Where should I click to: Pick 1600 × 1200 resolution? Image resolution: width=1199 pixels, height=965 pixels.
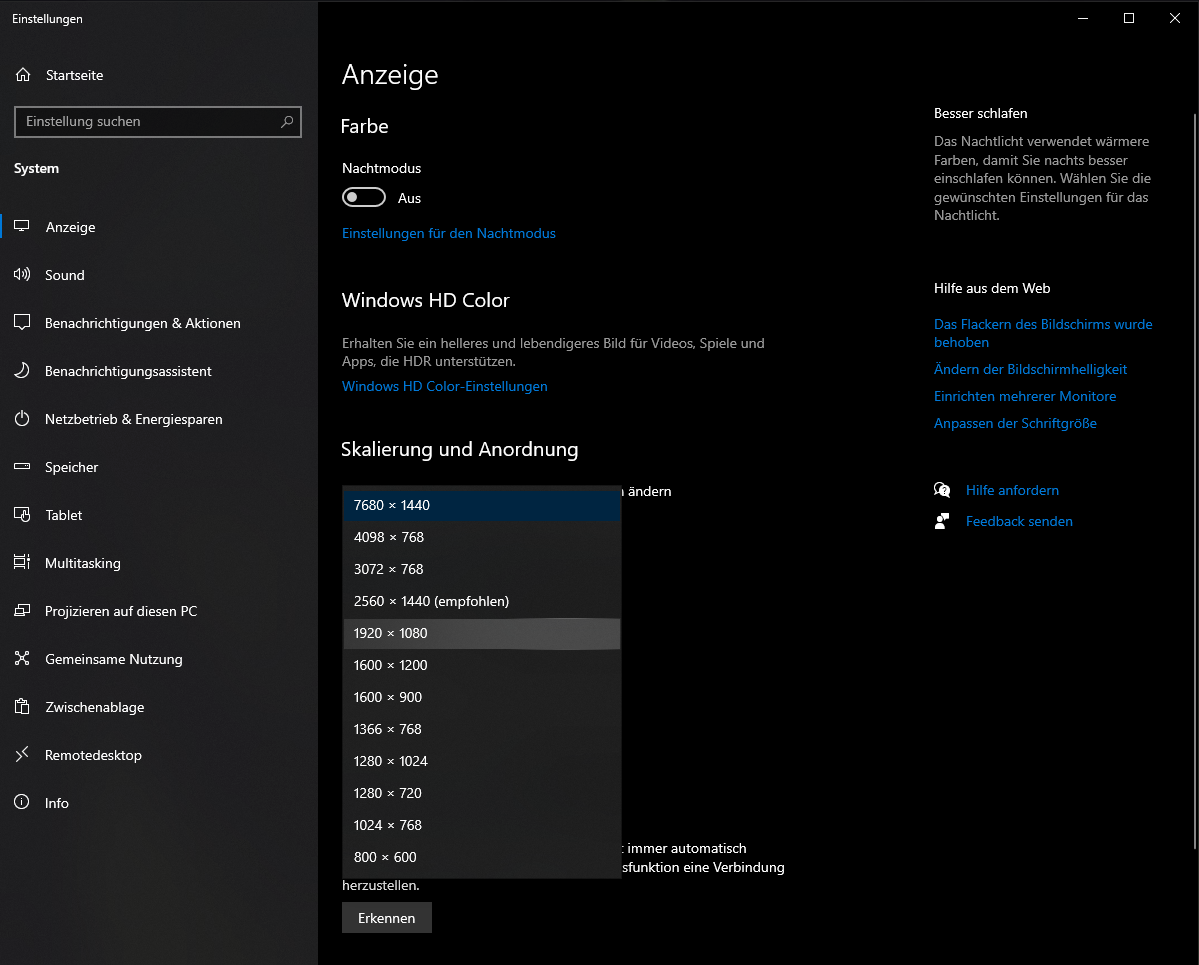482,666
